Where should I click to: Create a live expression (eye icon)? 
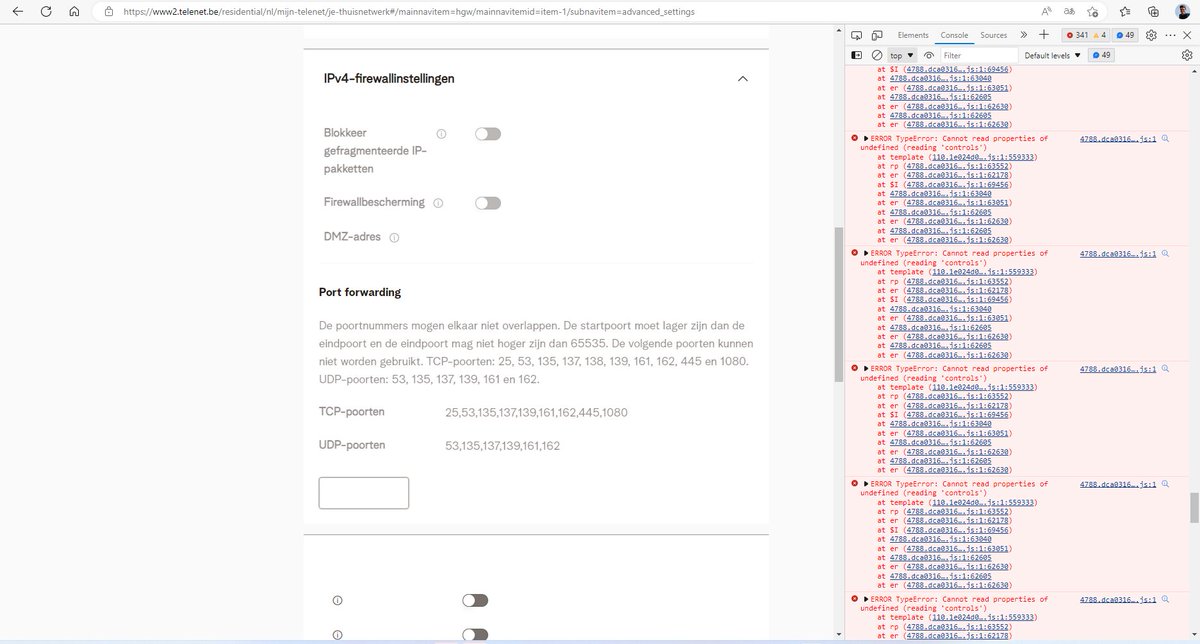(929, 56)
